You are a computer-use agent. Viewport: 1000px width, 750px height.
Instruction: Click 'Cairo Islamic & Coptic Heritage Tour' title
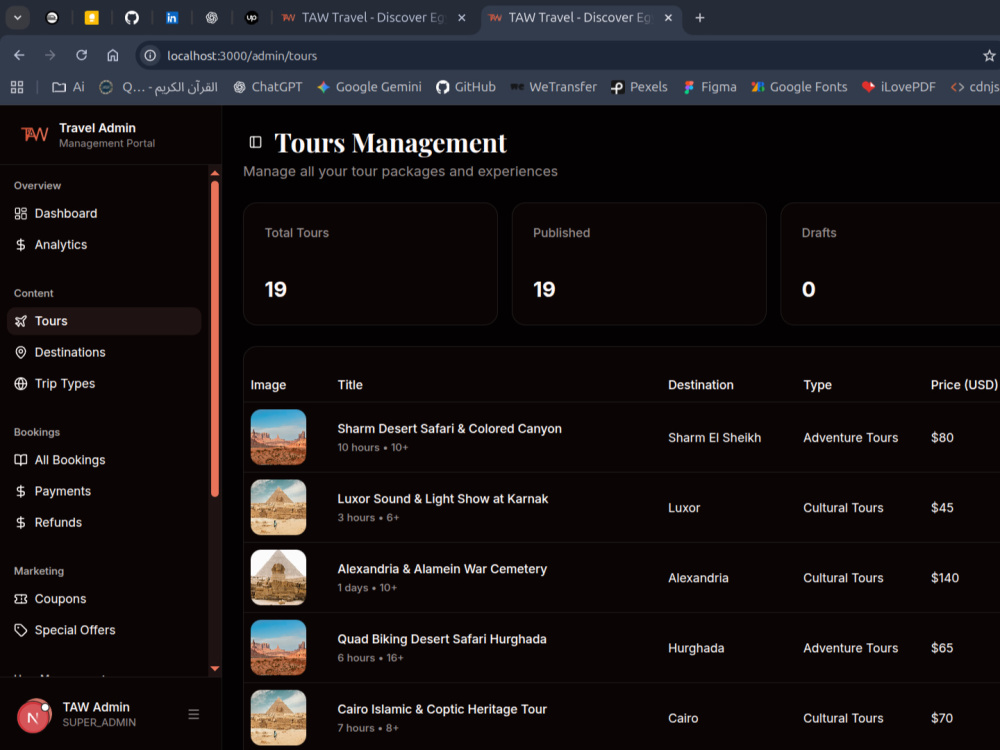point(442,709)
